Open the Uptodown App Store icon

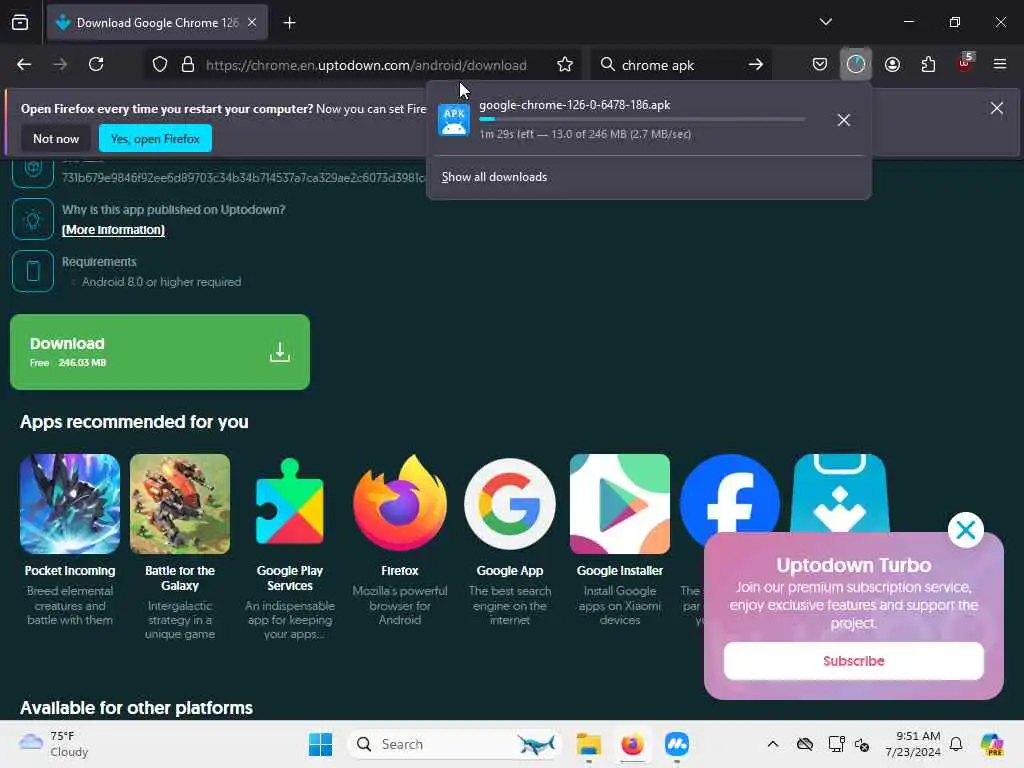point(840,494)
